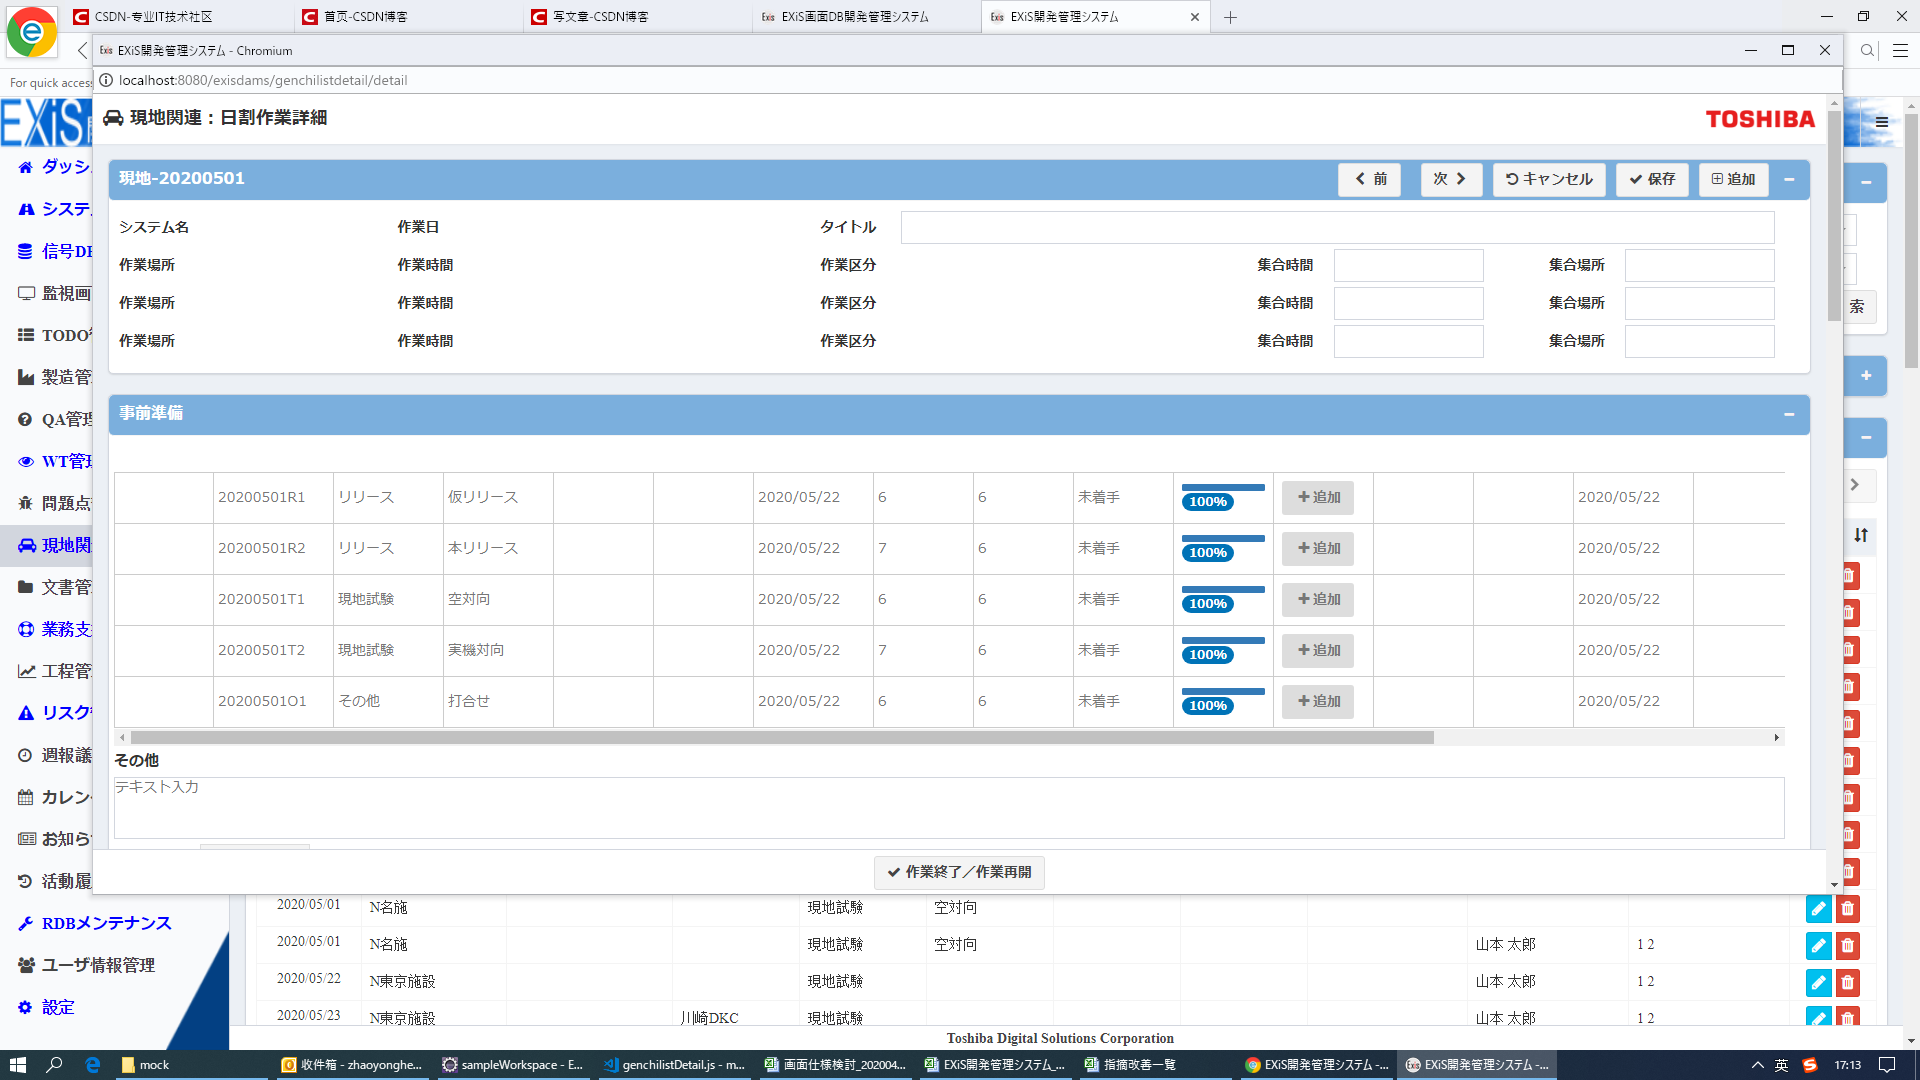Open the RDBメンテナンス sidebar icon
Image resolution: width=1920 pixels, height=1080 pixels.
25,923
